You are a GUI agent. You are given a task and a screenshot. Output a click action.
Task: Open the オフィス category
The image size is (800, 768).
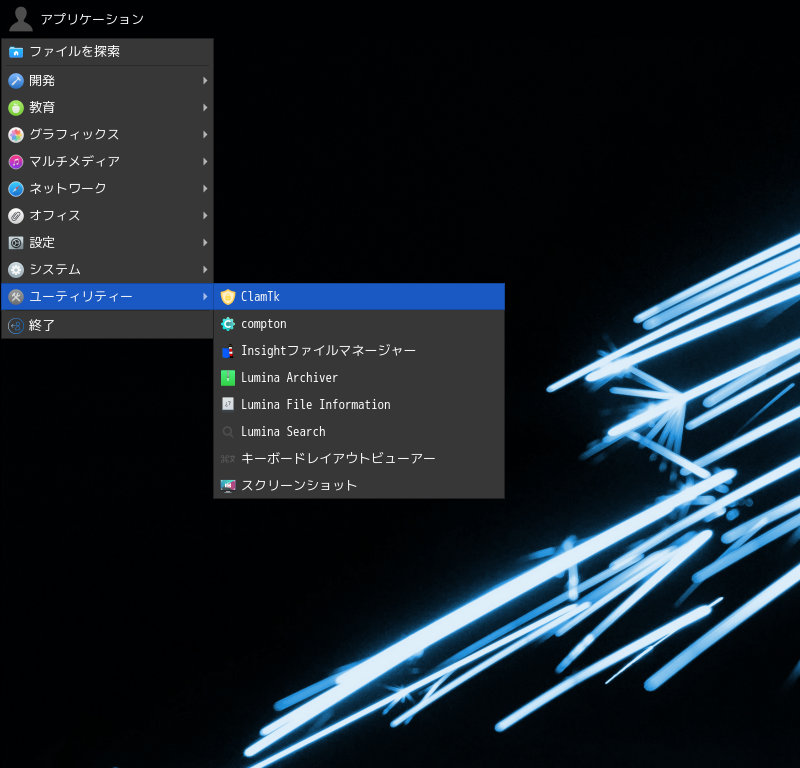click(55, 216)
